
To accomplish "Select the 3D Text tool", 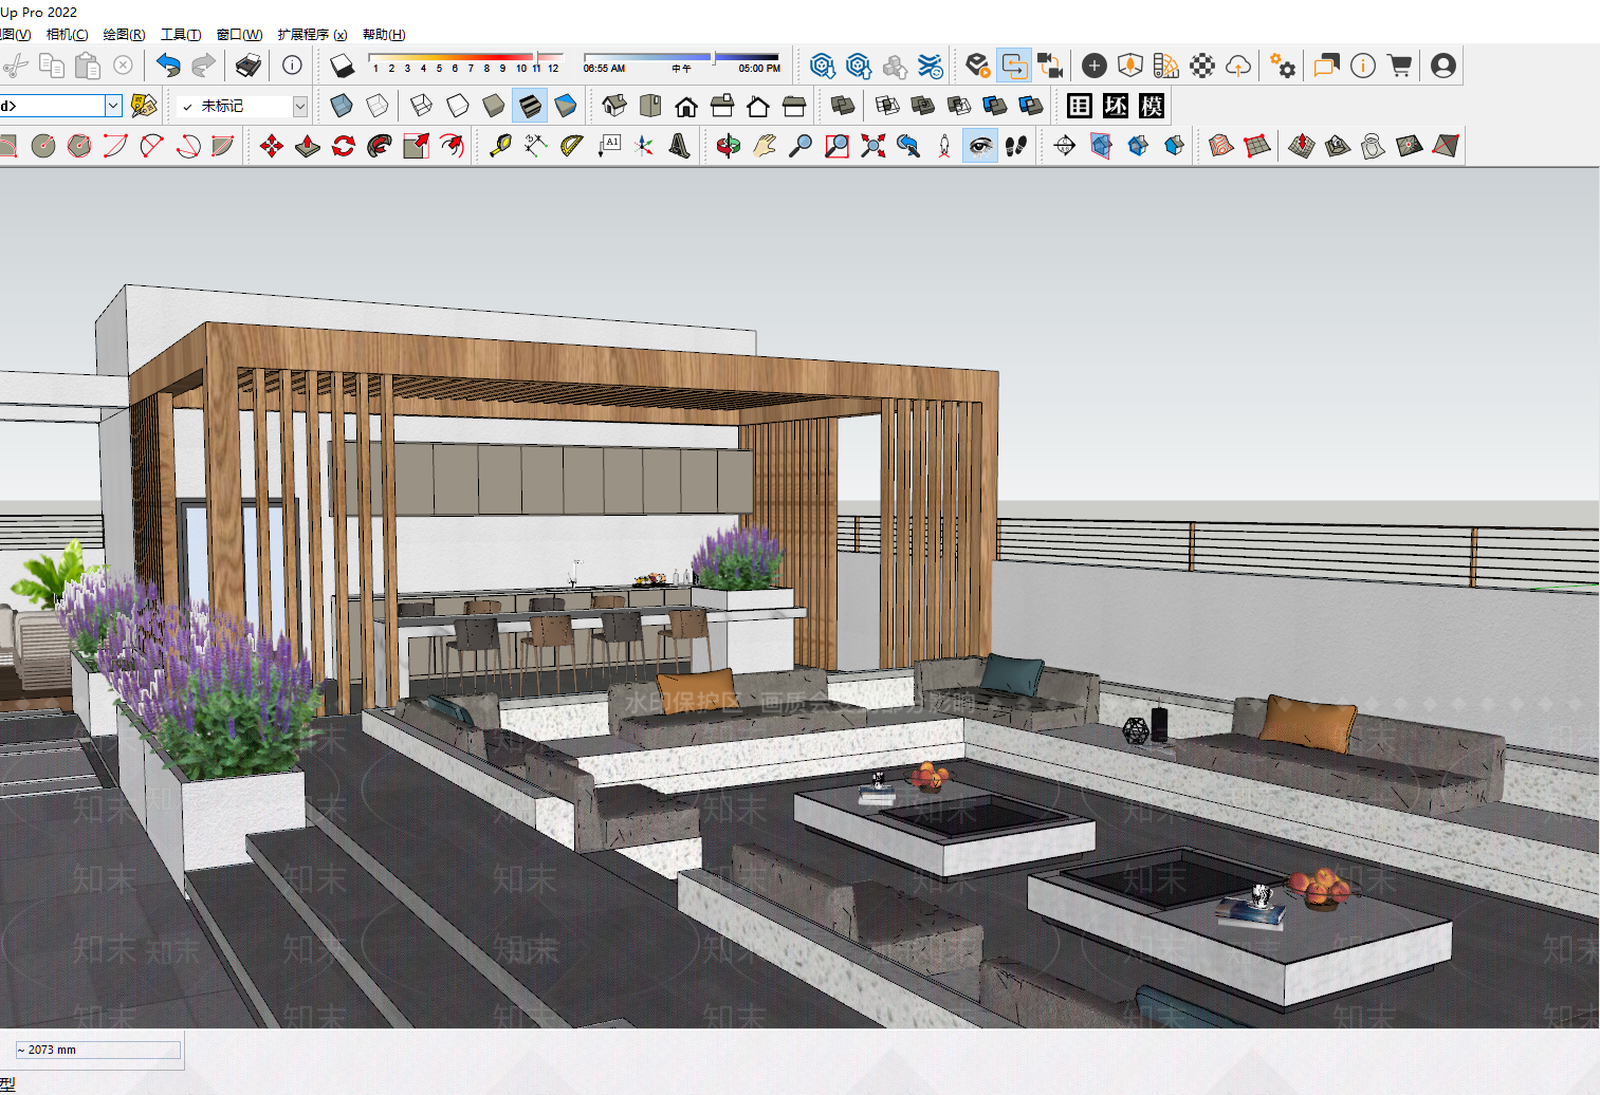I will pyautogui.click(x=679, y=146).
